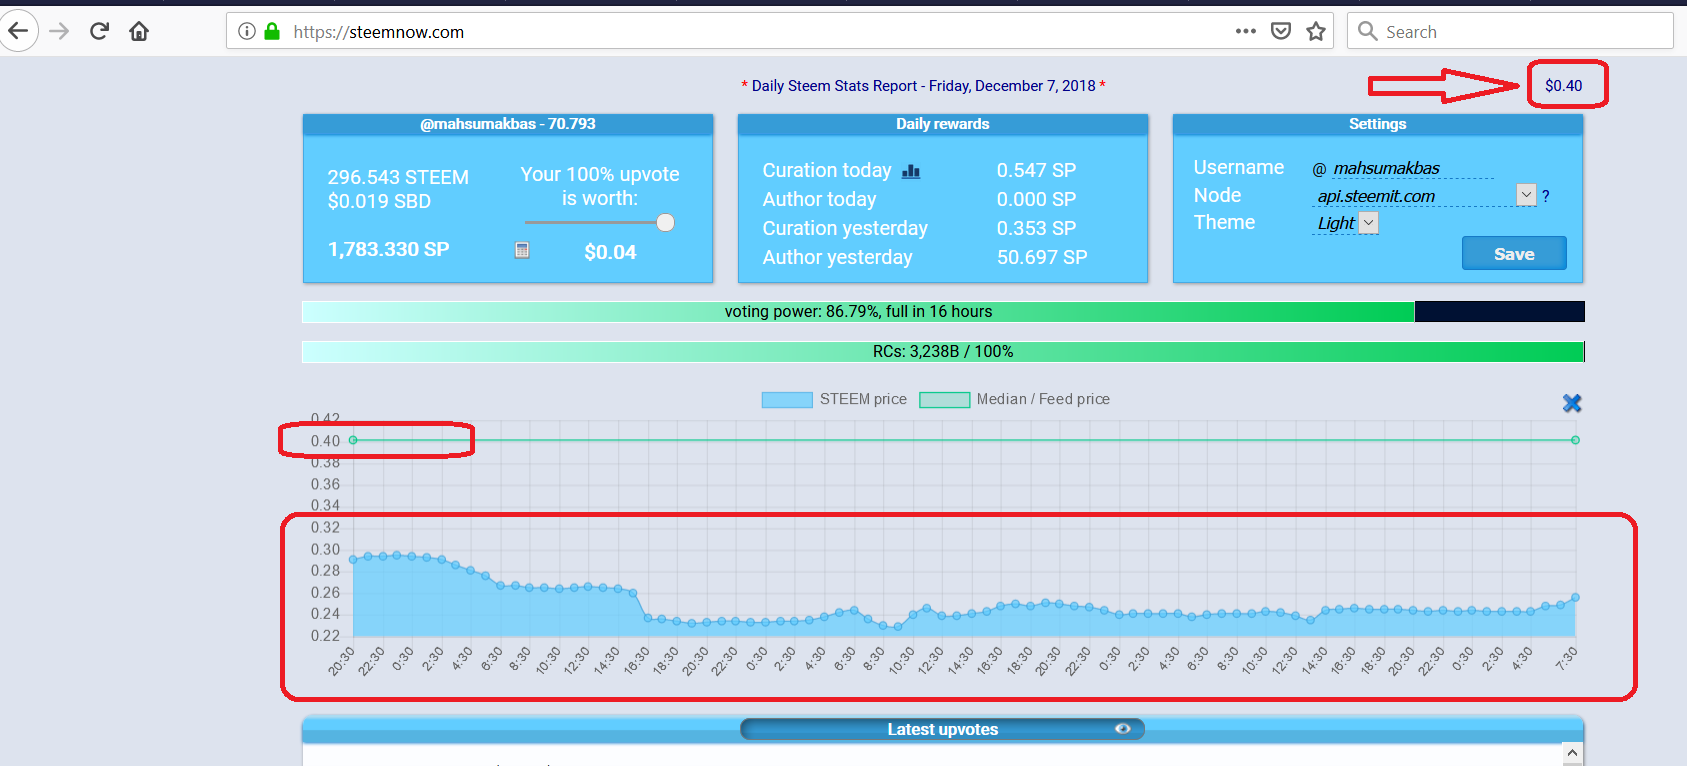
Task: Click the username field mahsumakbas
Action: (x=1413, y=168)
